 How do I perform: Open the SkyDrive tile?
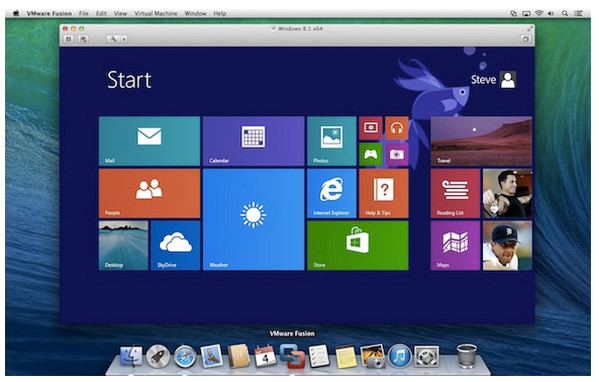click(175, 246)
